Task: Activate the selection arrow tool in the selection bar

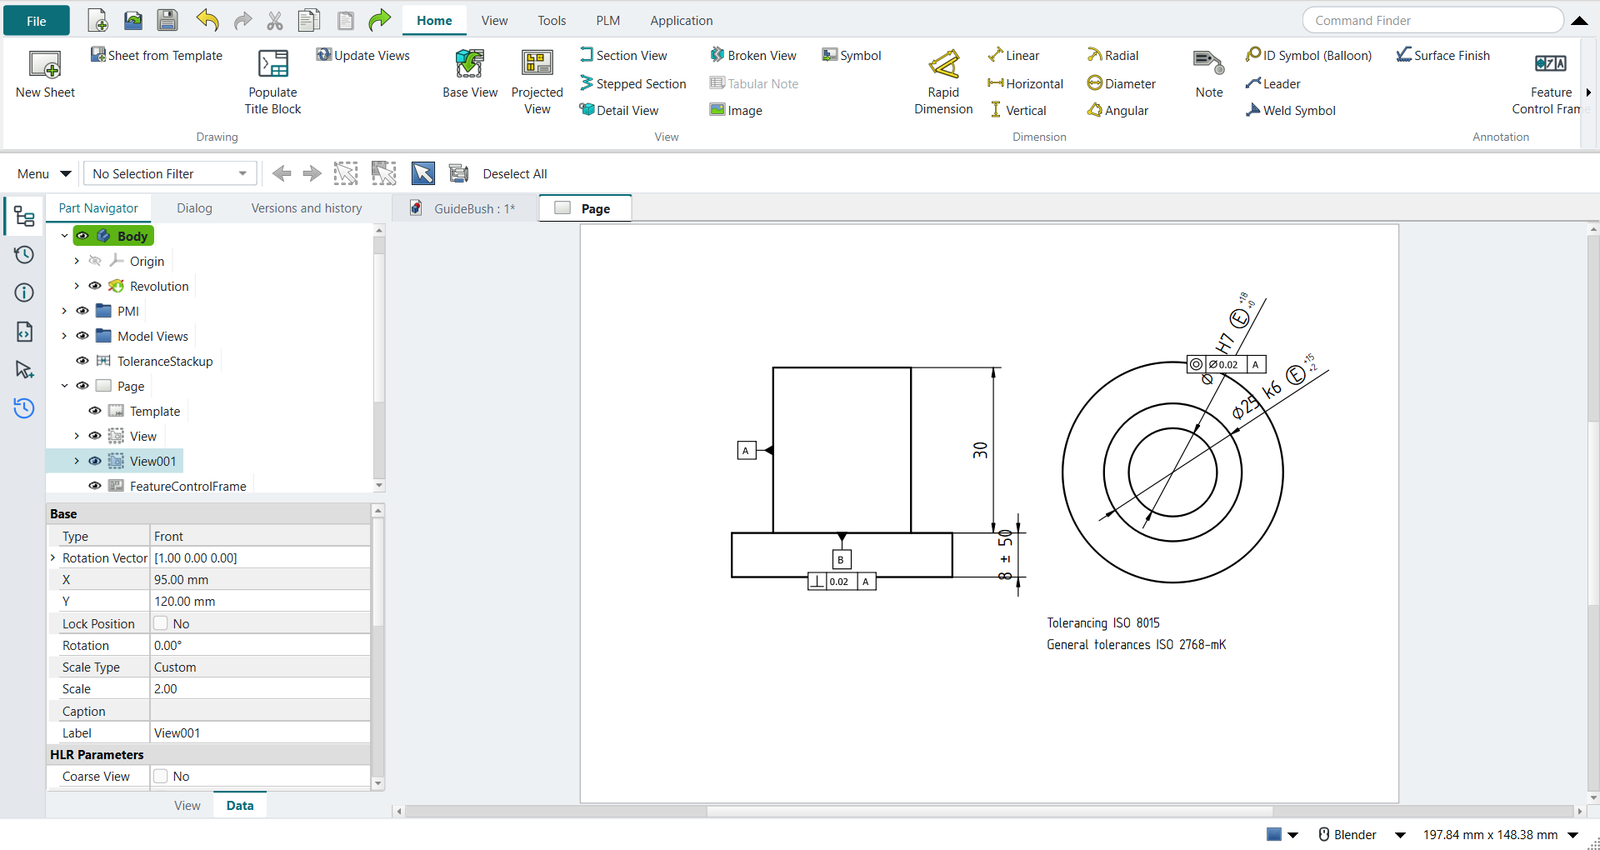Action: click(x=423, y=174)
